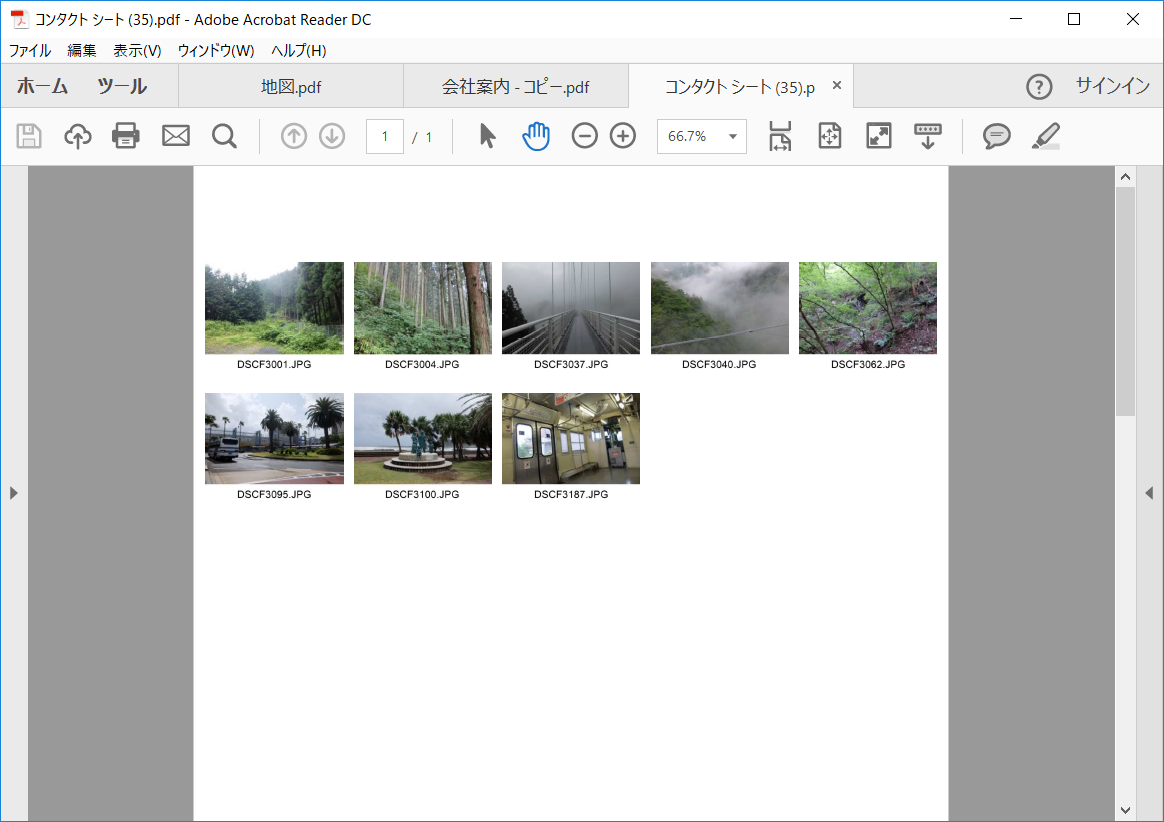Open the ファイル menu
The height and width of the screenshot is (822, 1164).
click(x=31, y=50)
